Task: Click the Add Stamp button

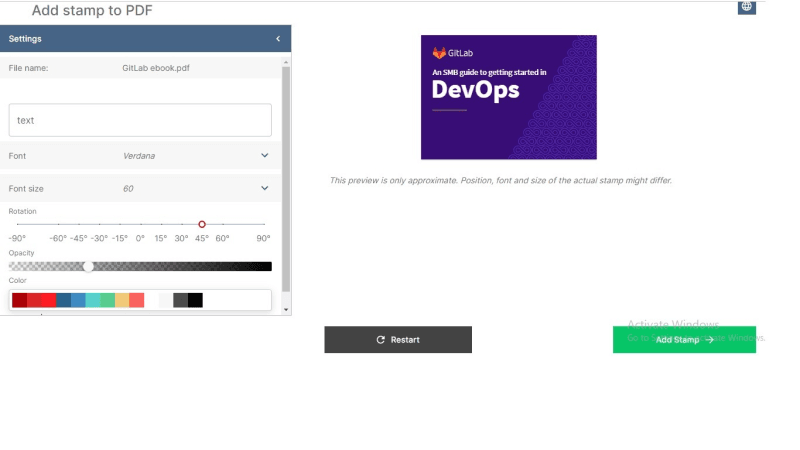Action: pos(684,340)
